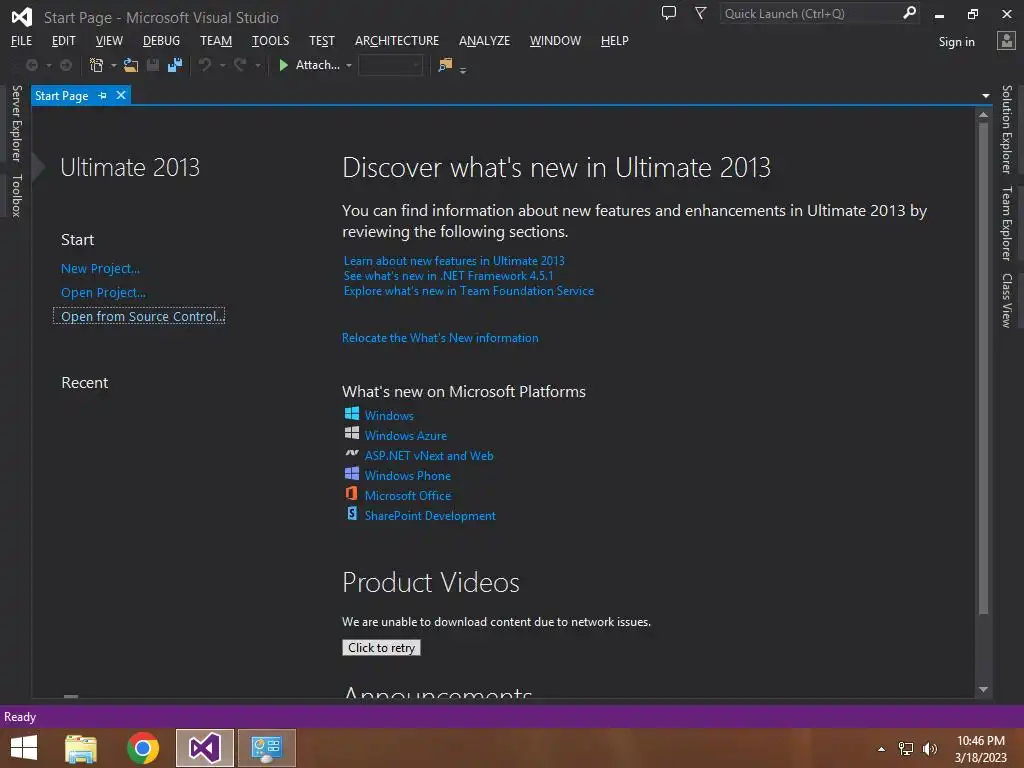Open the feedback speech bubble icon
Image resolution: width=1024 pixels, height=768 pixels.
(x=669, y=13)
